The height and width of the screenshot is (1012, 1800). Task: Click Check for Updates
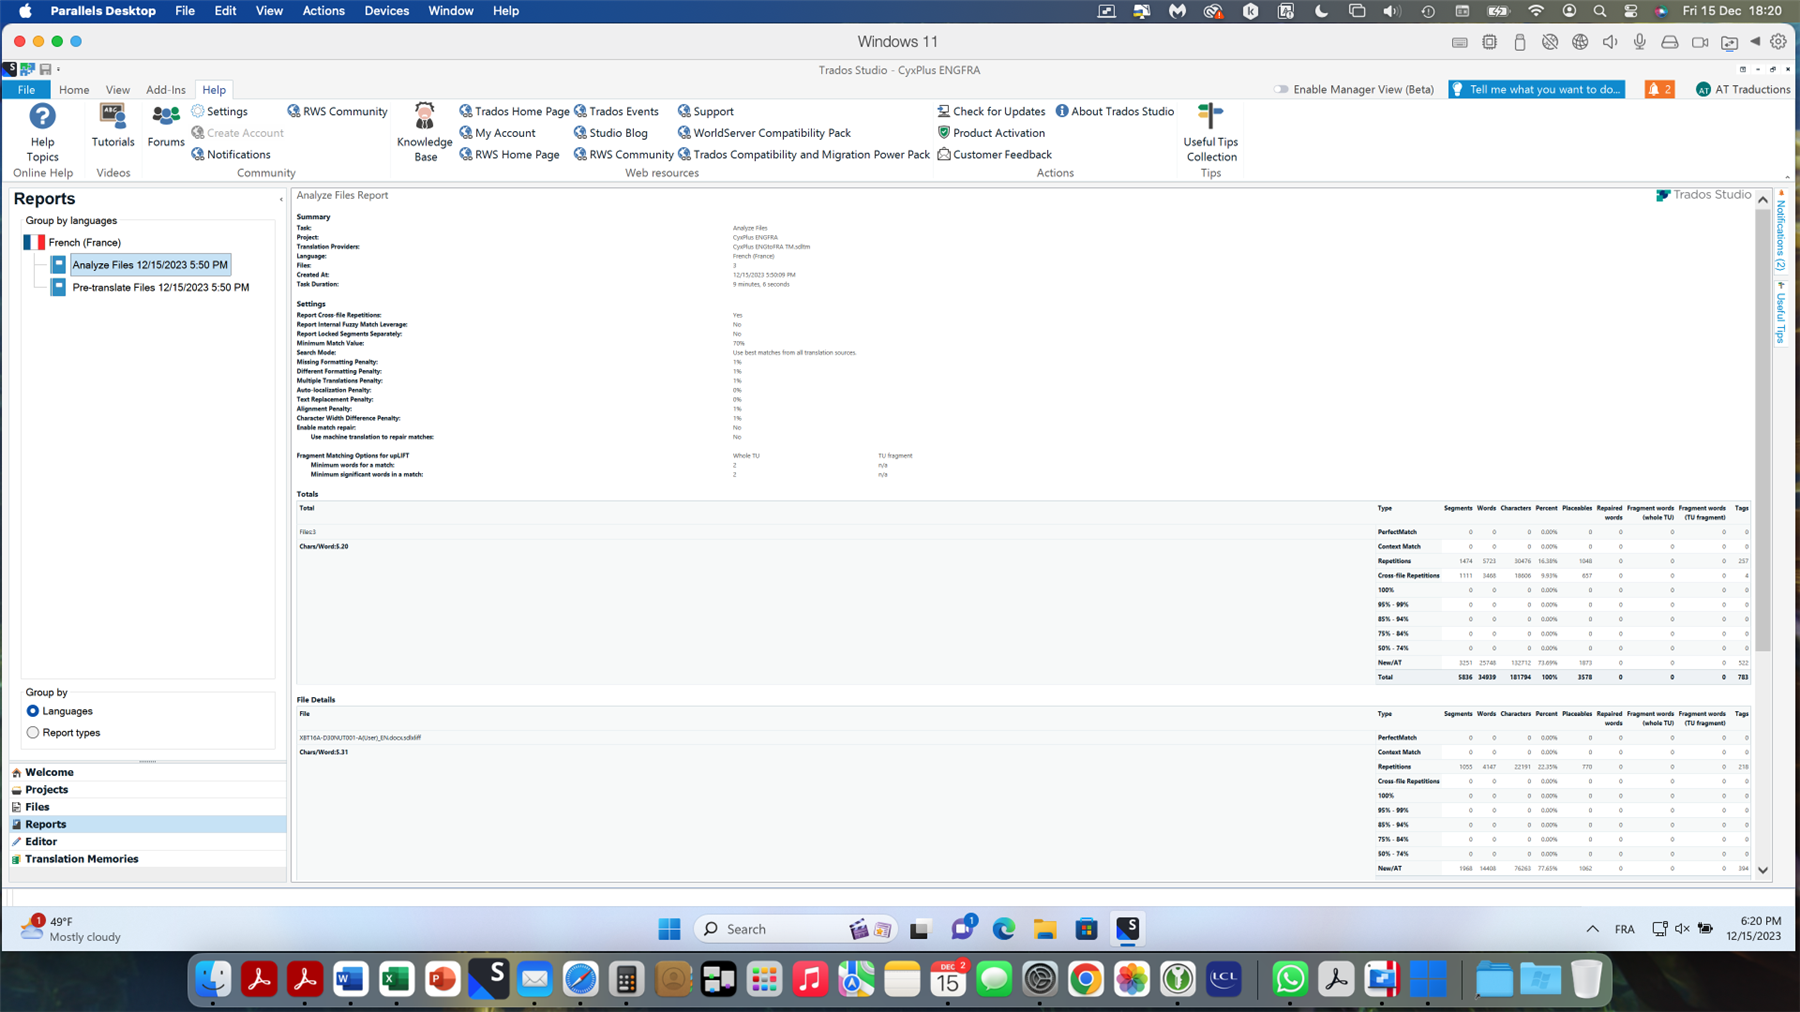pos(991,111)
